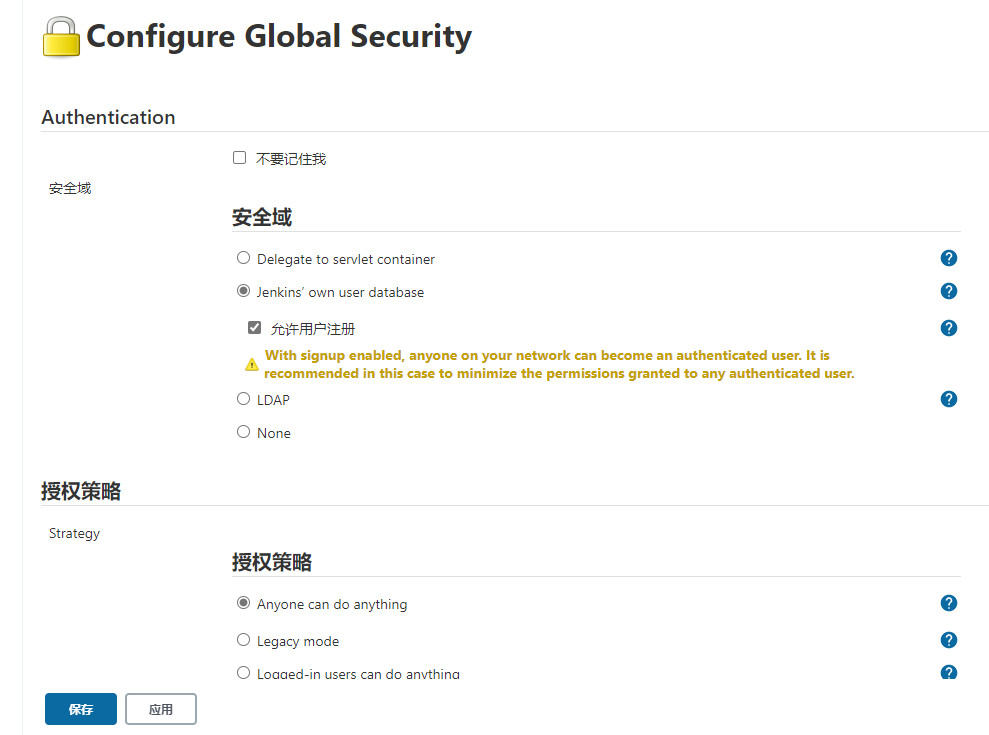This screenshot has width=989, height=735.
Task: Select None as security realm
Action: (x=243, y=432)
